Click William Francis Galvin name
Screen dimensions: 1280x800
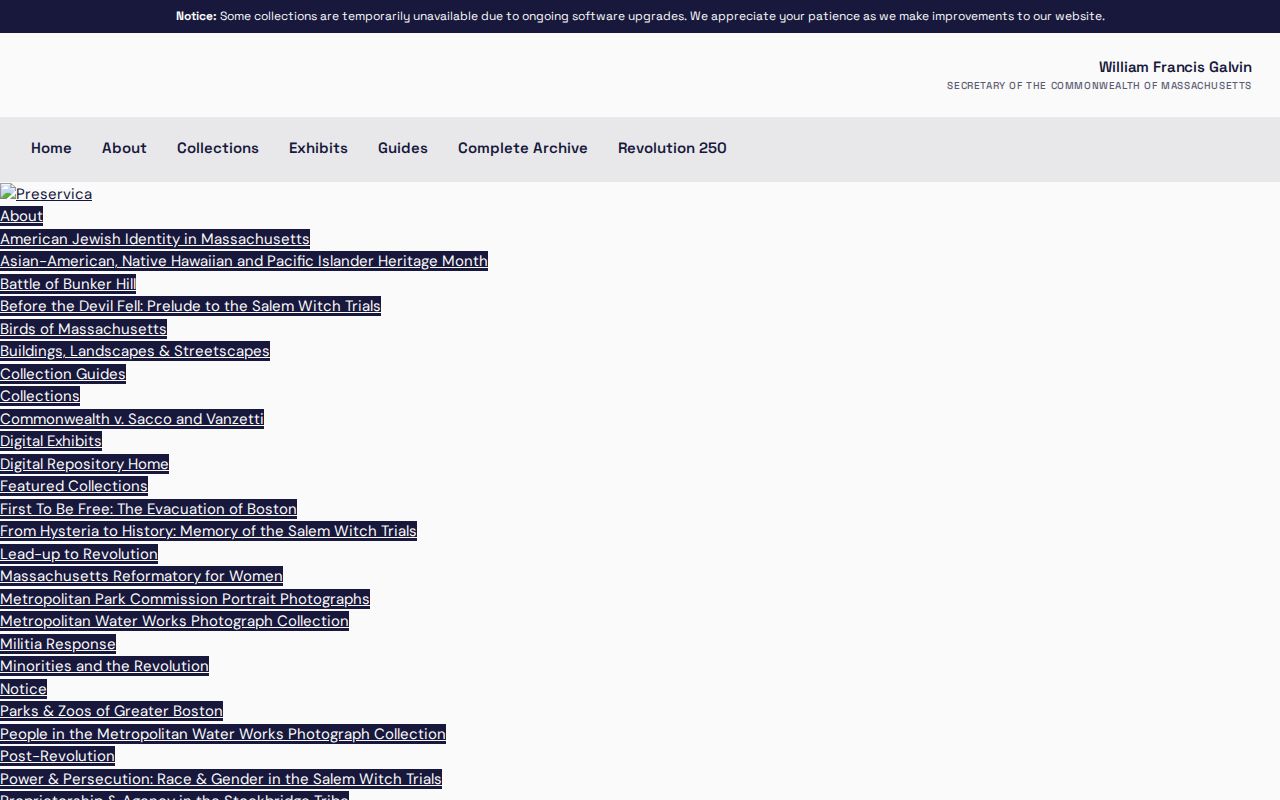pos(1175,67)
